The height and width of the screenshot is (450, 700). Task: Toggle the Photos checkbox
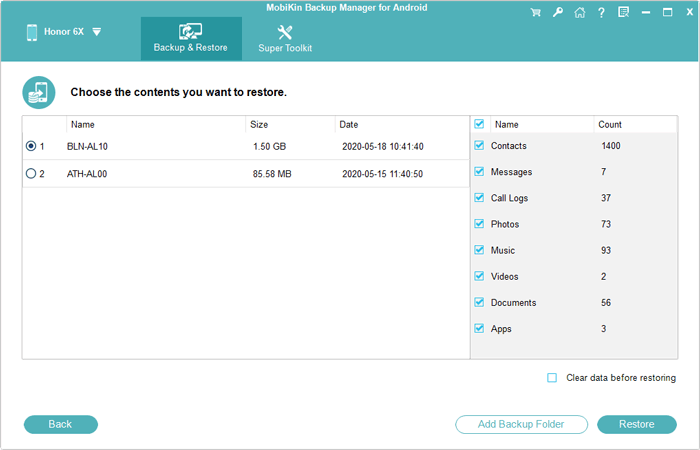click(480, 224)
